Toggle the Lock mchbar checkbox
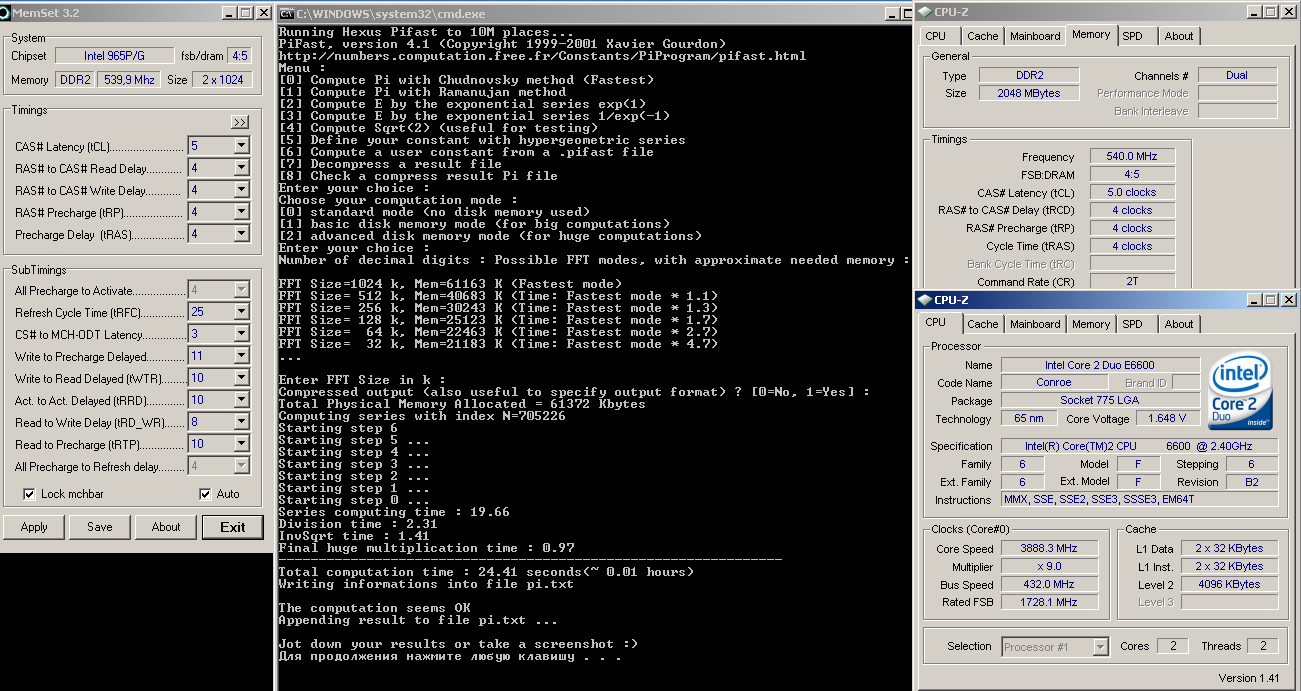This screenshot has width=1301, height=691. click(x=30, y=494)
